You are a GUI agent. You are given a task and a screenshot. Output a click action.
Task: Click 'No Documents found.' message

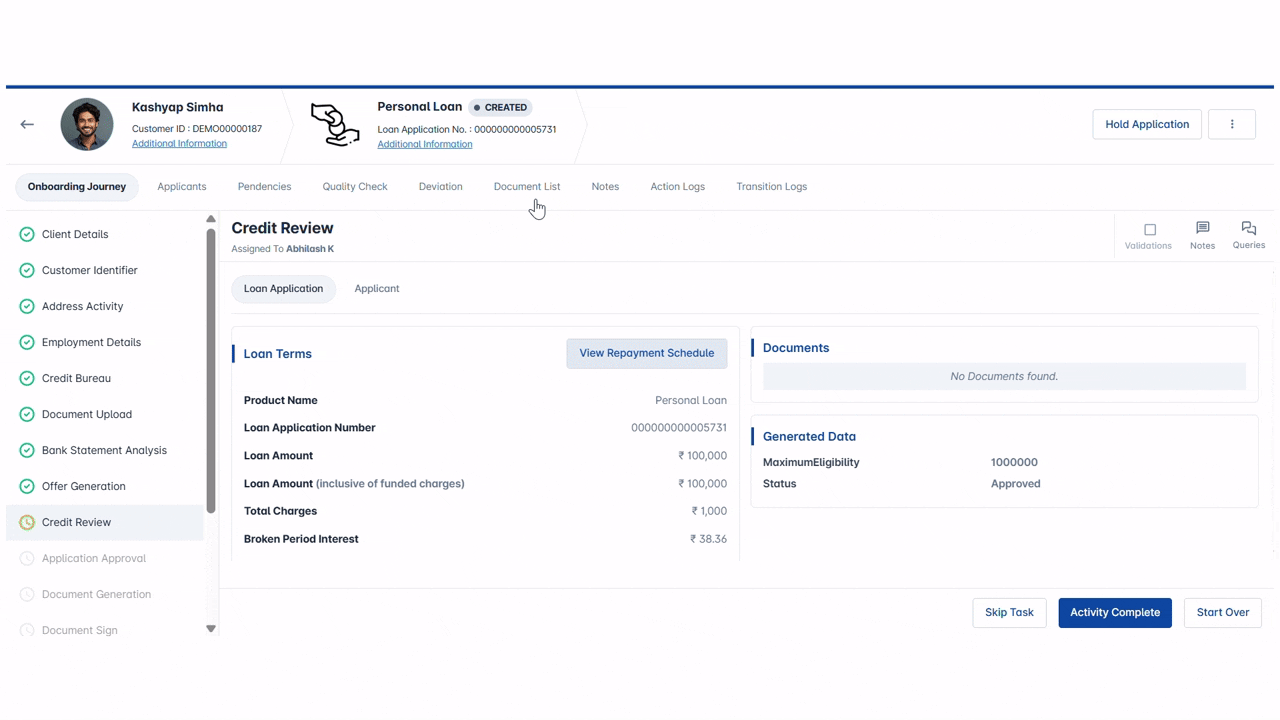1004,376
